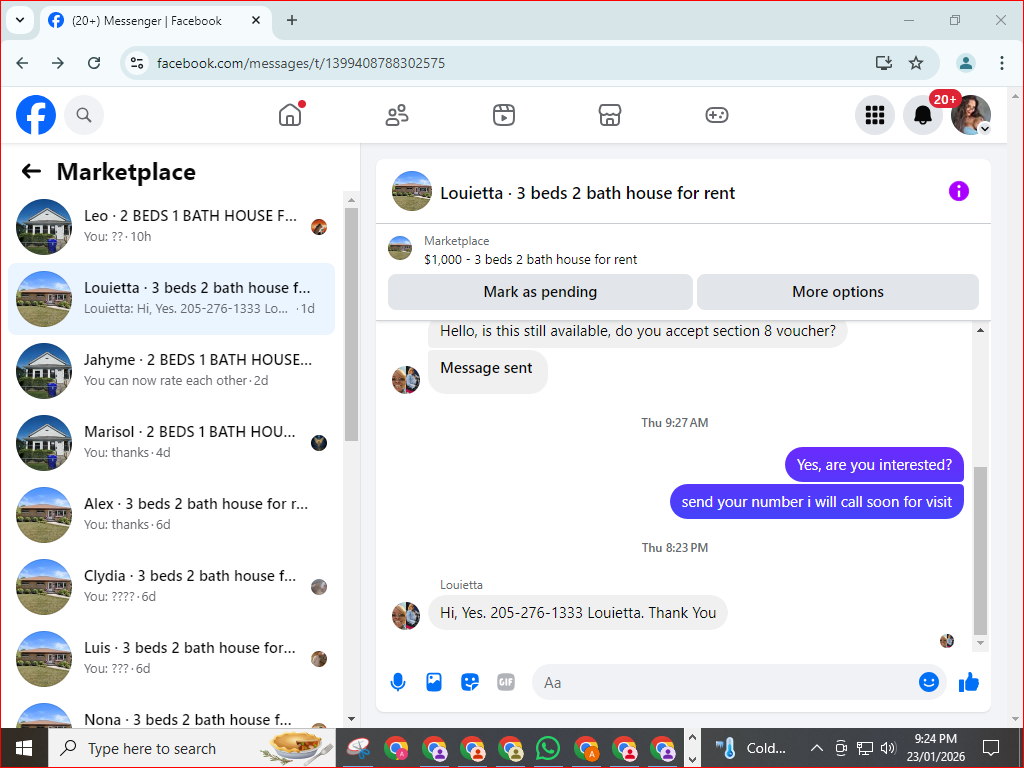Click the browser back arrow
The width and height of the screenshot is (1024, 768).
point(22,63)
